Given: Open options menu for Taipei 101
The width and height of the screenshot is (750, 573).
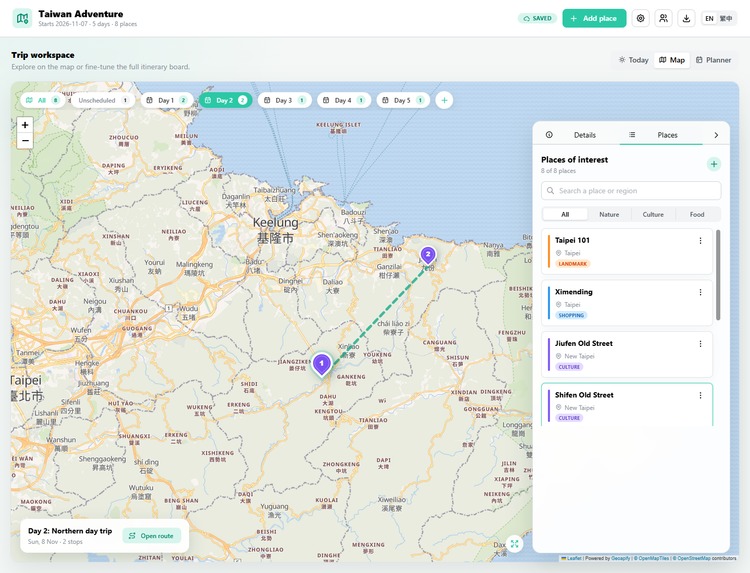Looking at the screenshot, I should point(700,241).
